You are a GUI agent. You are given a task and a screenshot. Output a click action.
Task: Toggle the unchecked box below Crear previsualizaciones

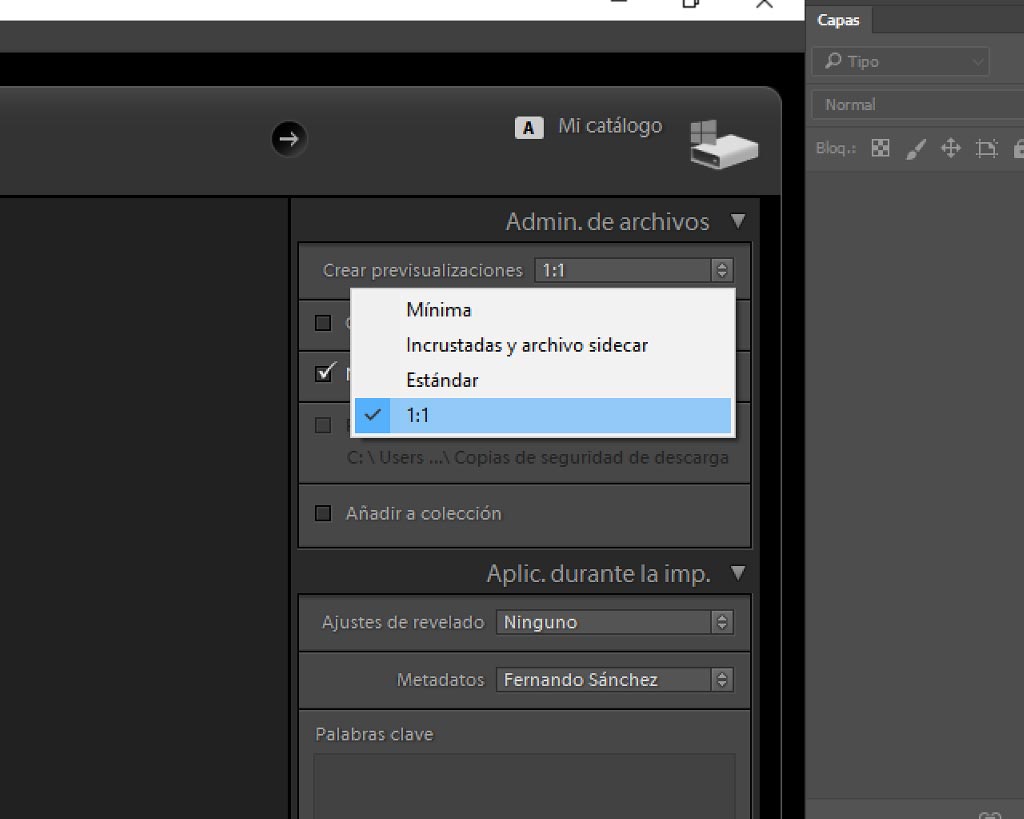pyautogui.click(x=323, y=323)
